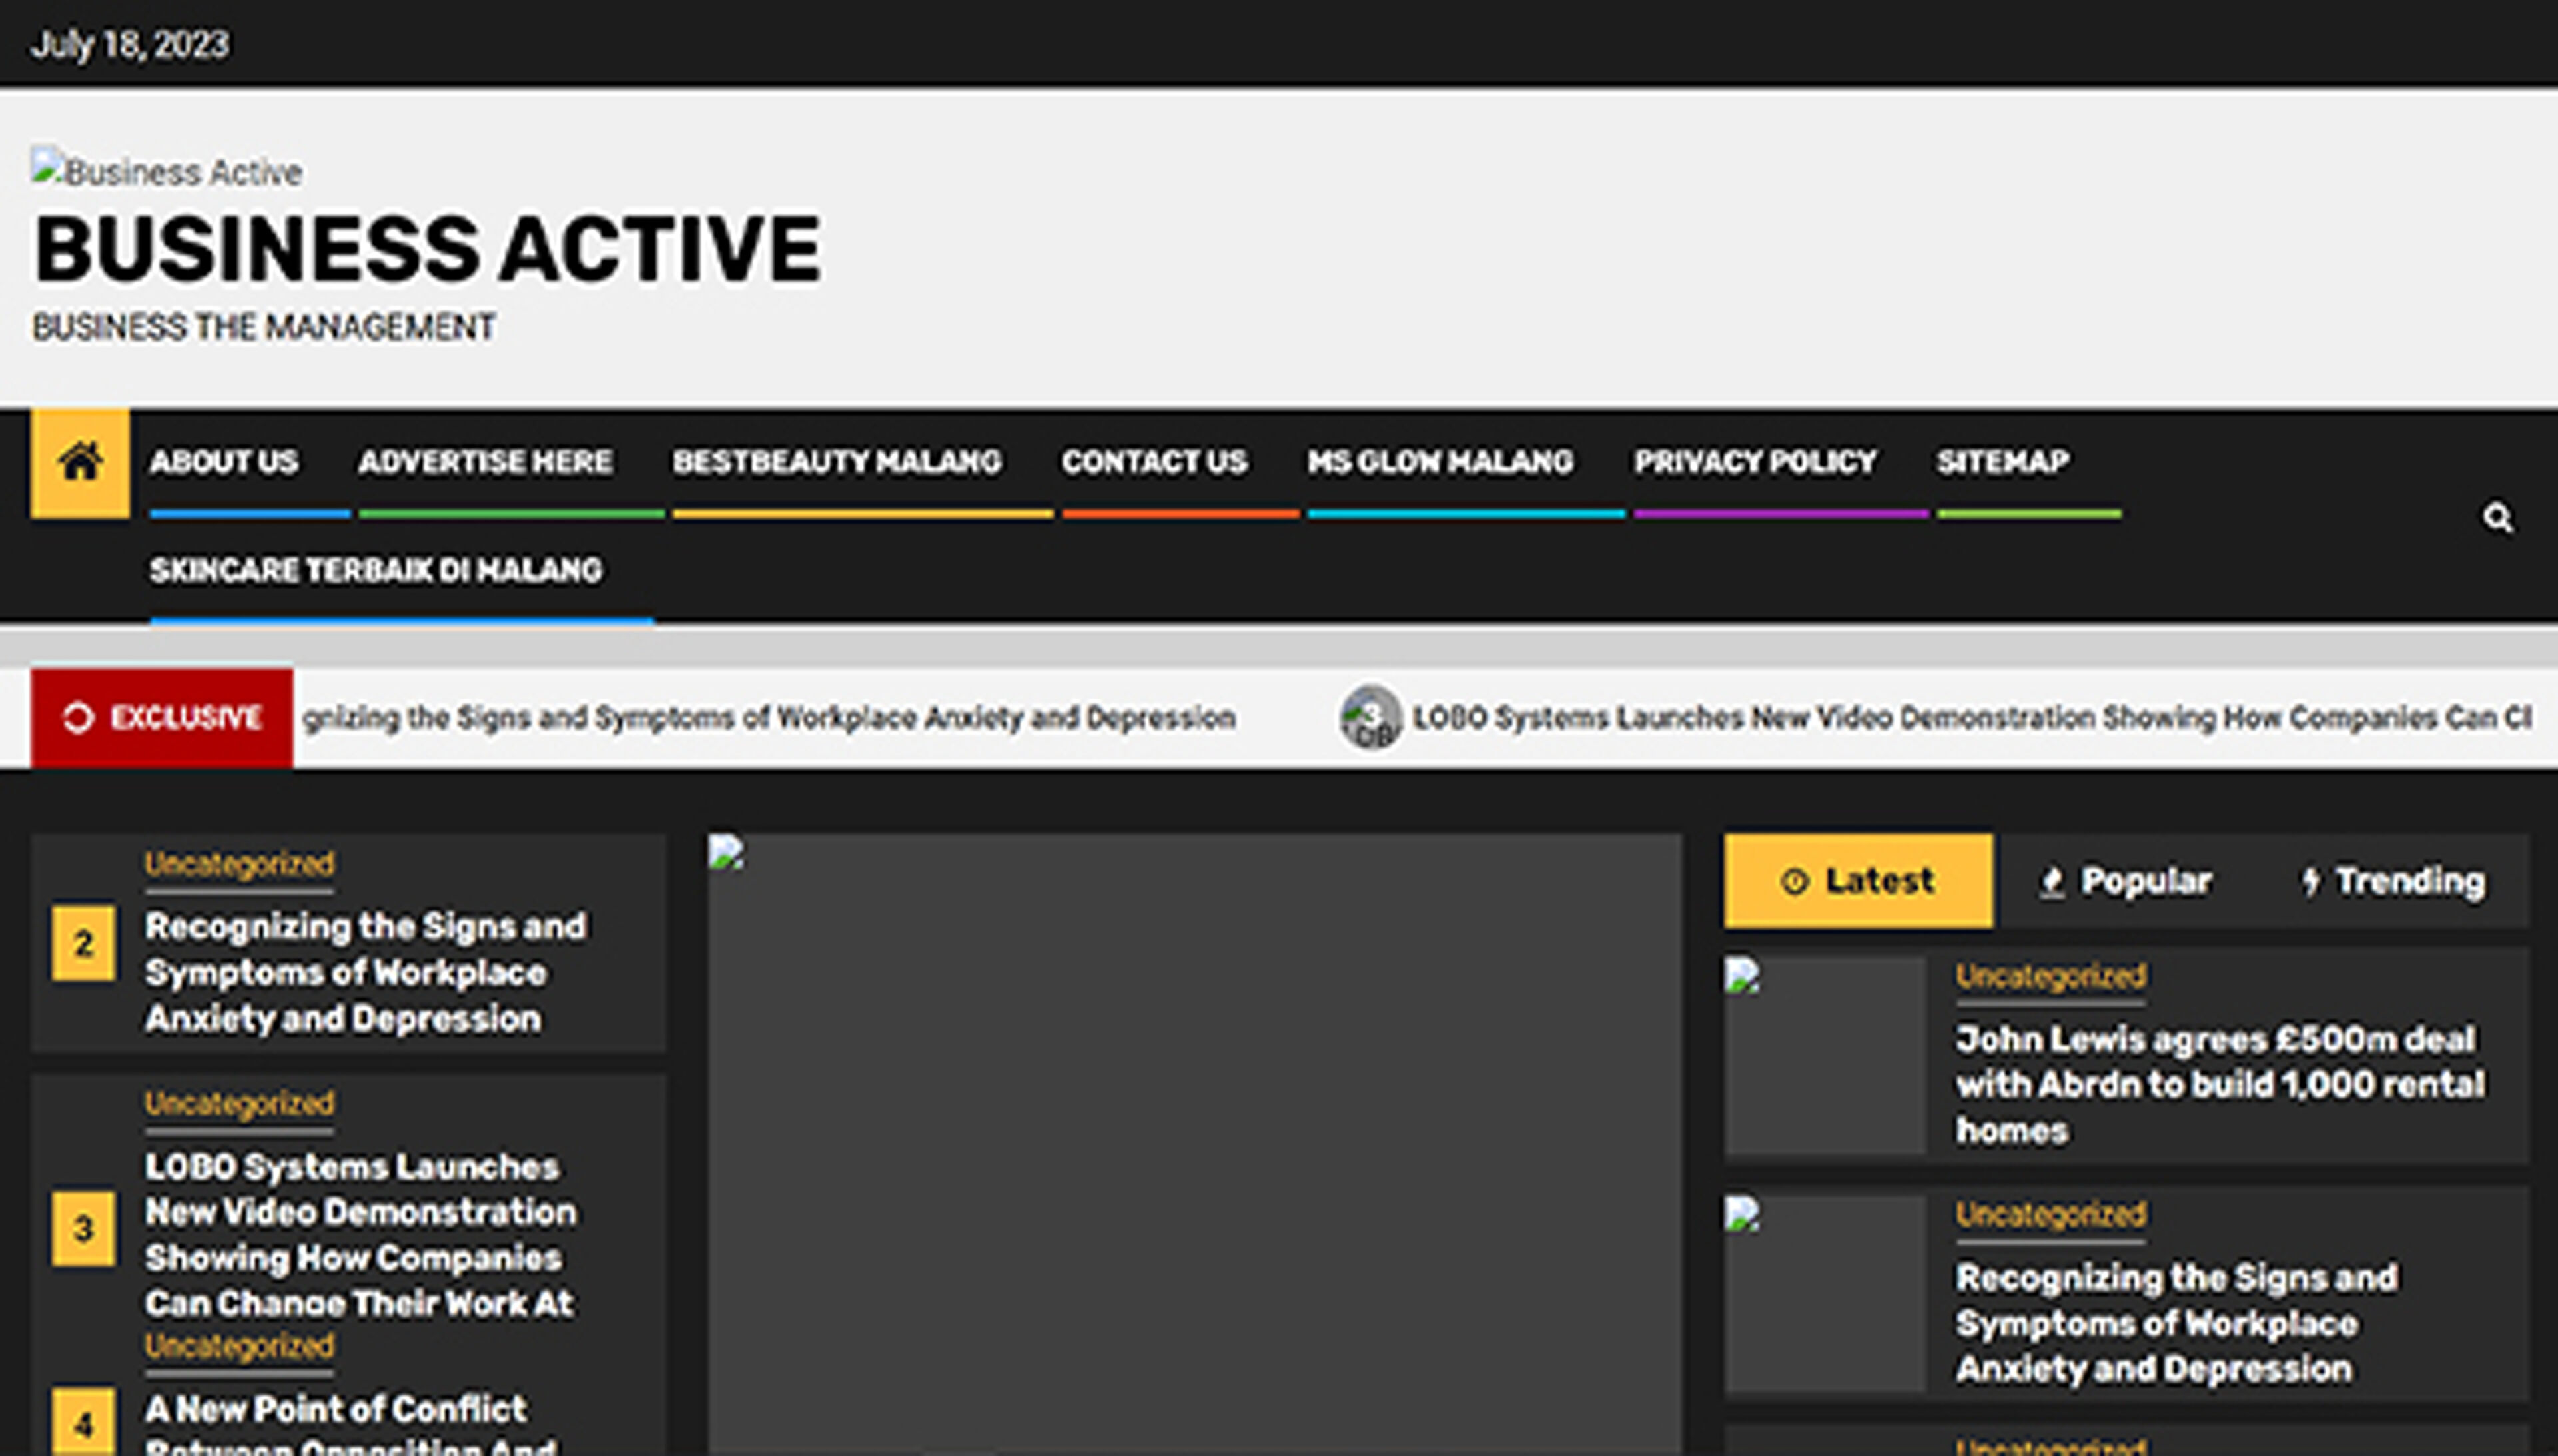The image size is (2558, 1456).
Task: Switch to the Trending tab
Action: click(2392, 881)
